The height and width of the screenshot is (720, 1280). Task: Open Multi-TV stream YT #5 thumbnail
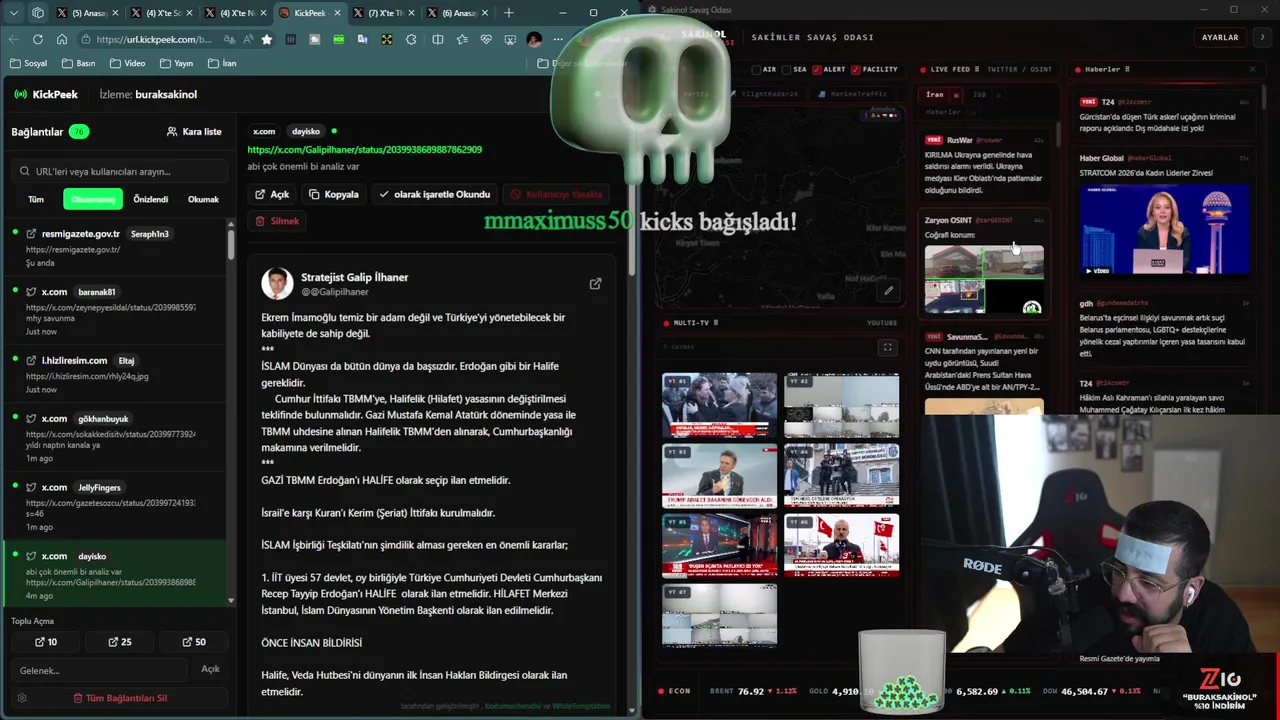click(x=719, y=546)
